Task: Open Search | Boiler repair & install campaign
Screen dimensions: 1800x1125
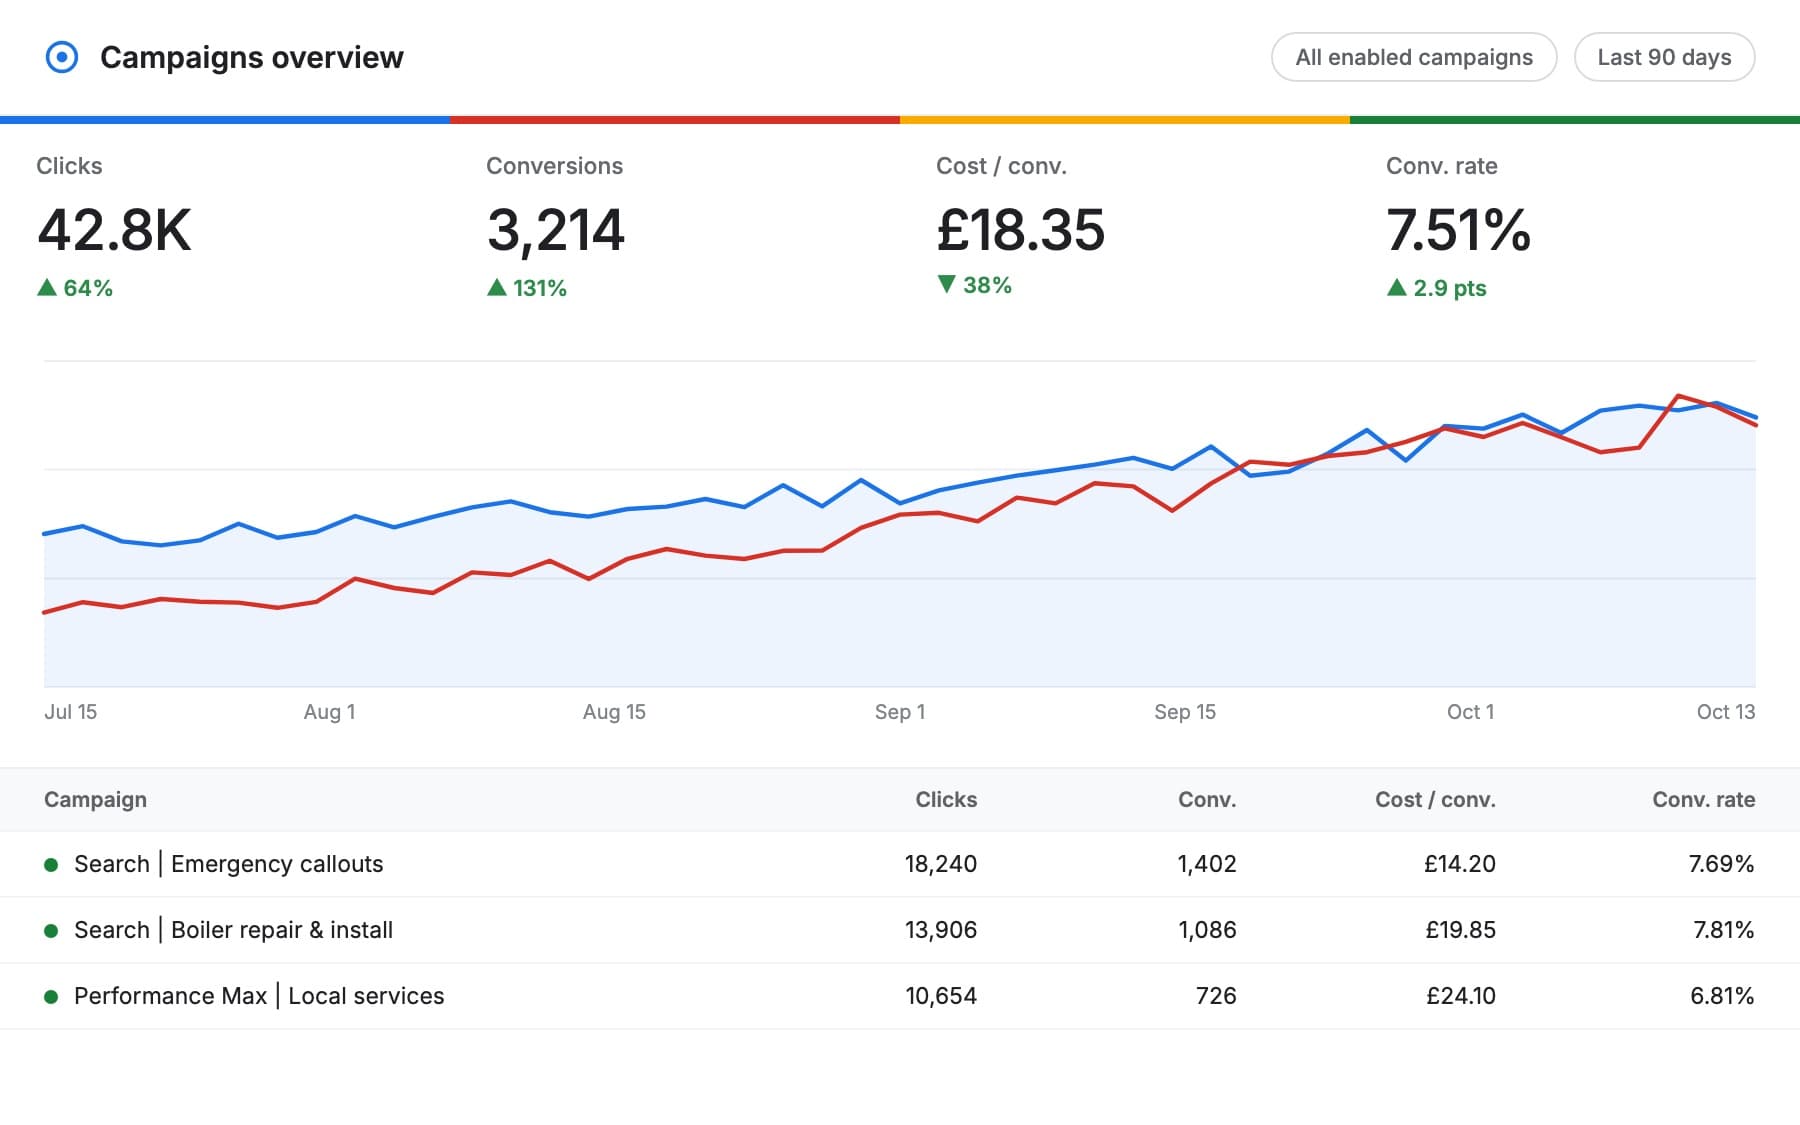Action: pyautogui.click(x=233, y=930)
